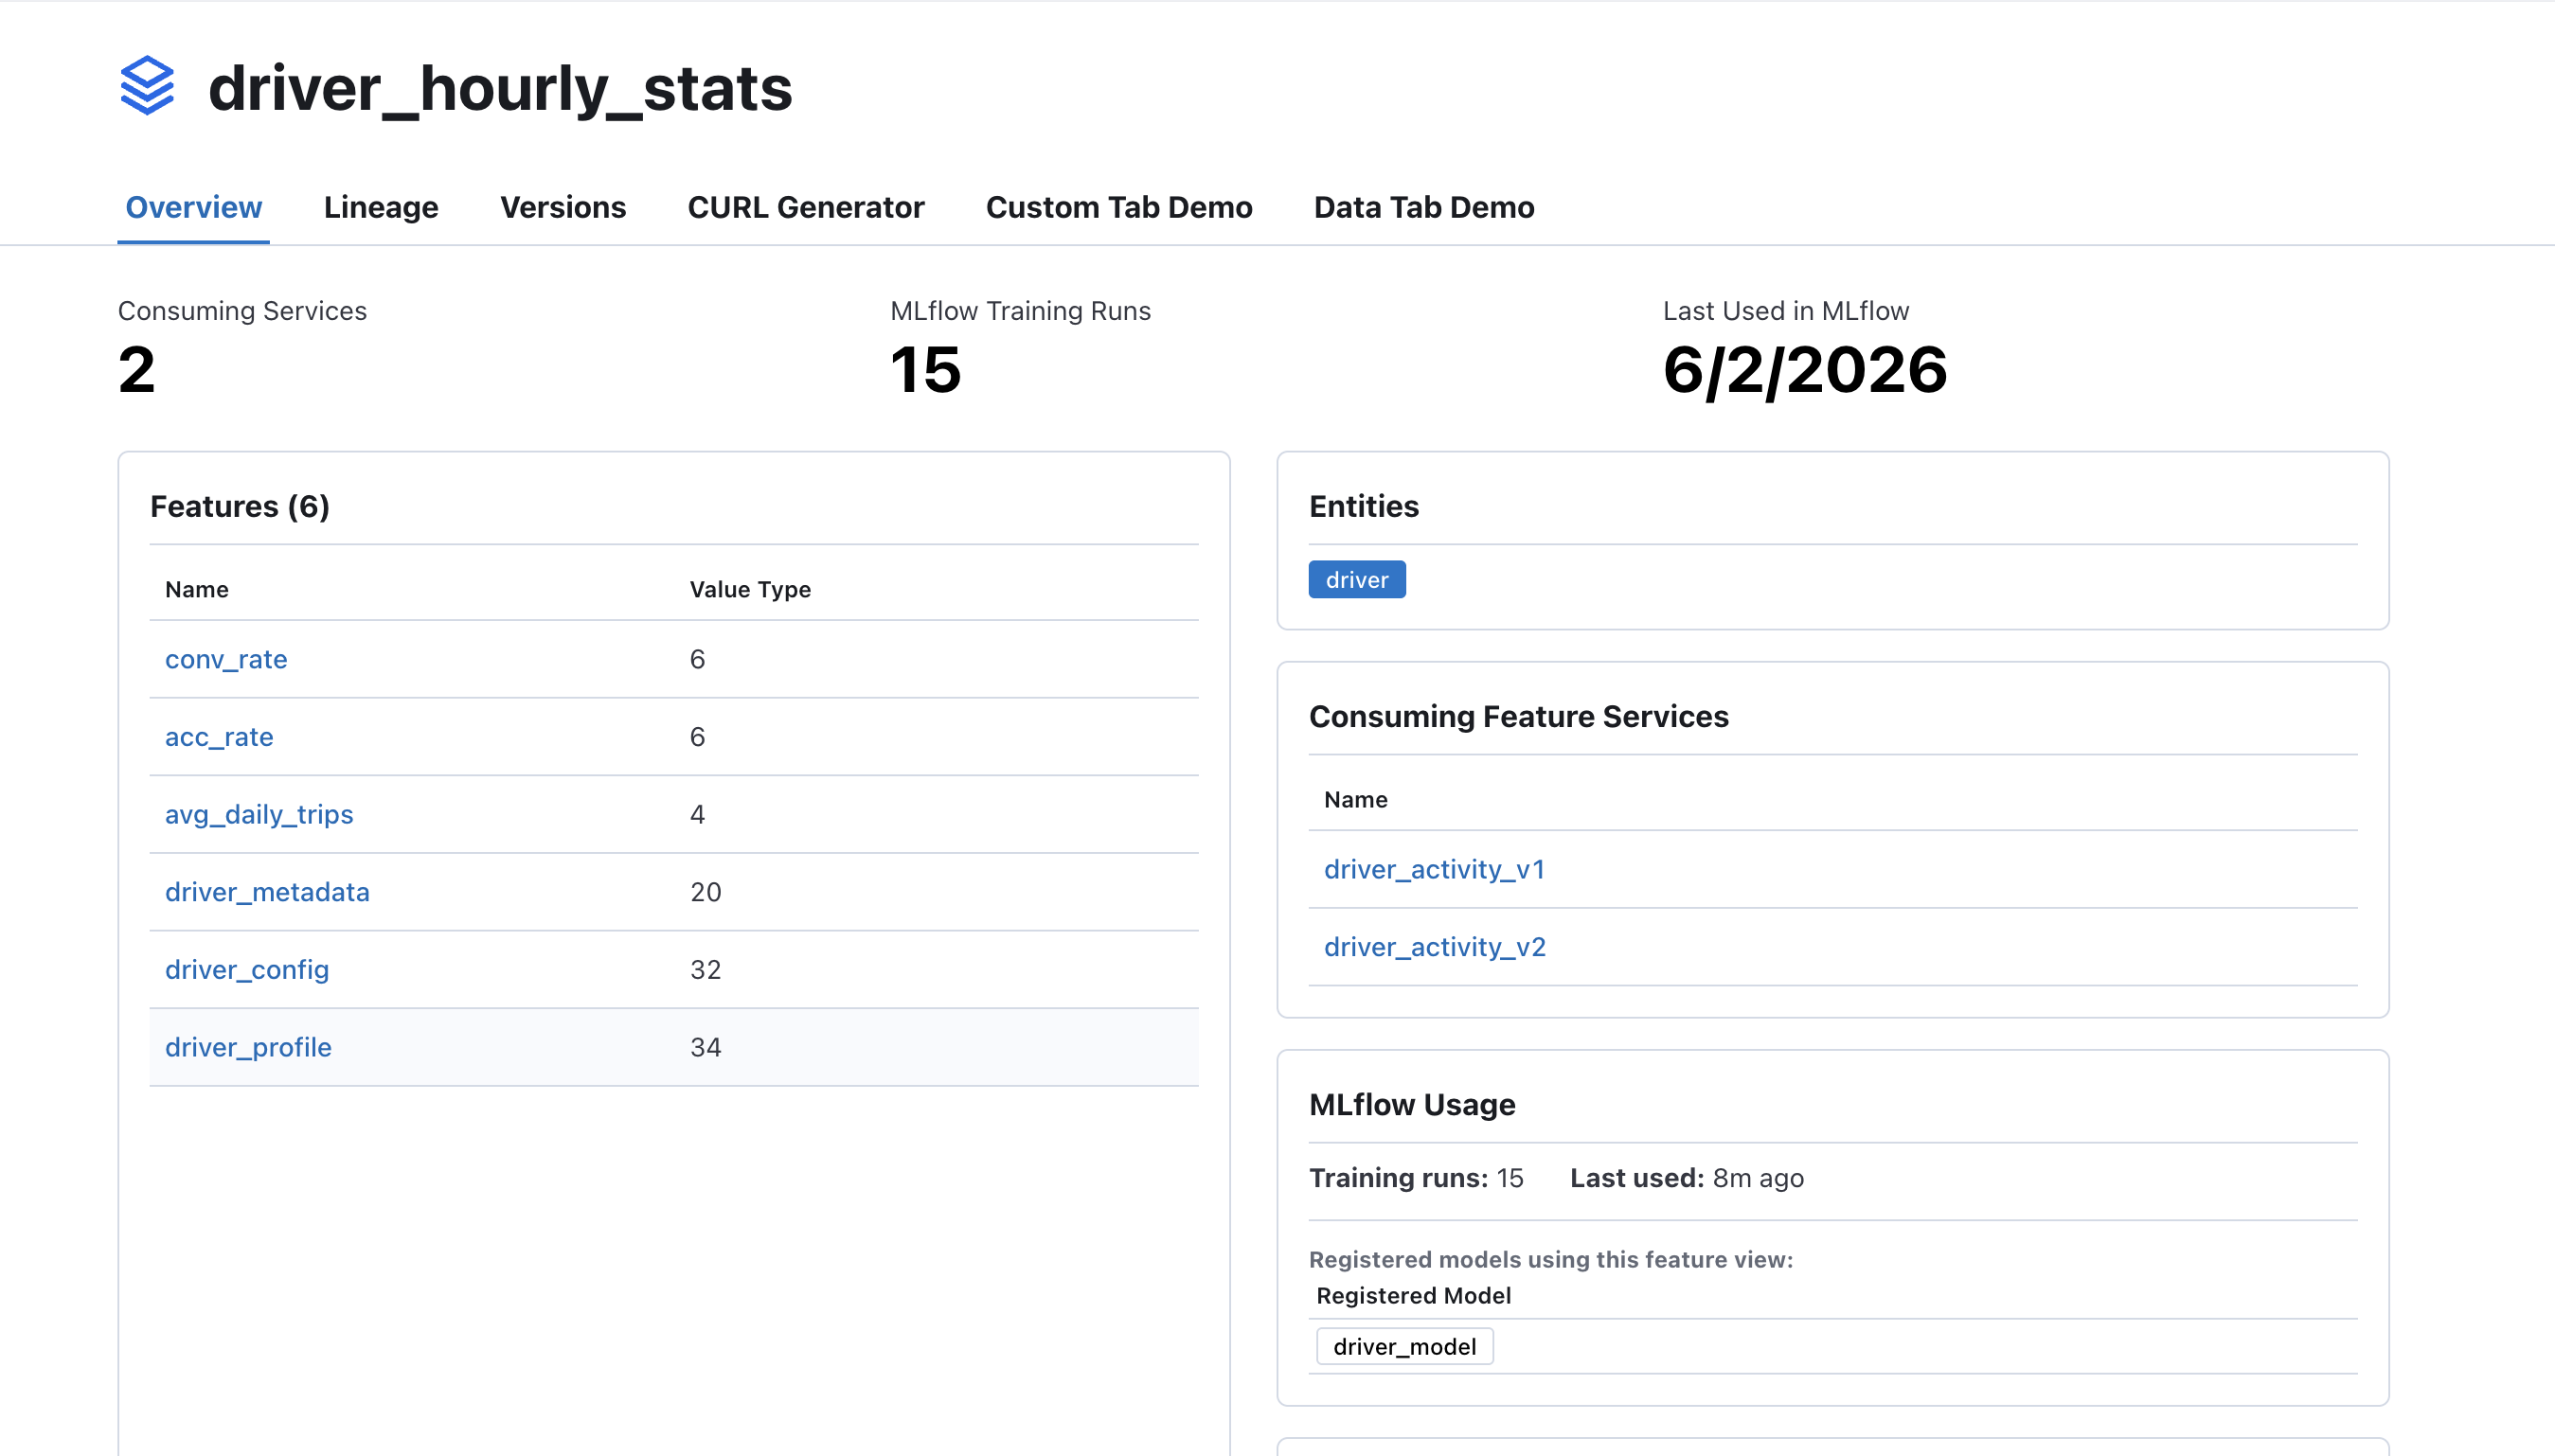The image size is (2555, 1456).
Task: Open the CURL Generator tab
Action: tap(806, 207)
